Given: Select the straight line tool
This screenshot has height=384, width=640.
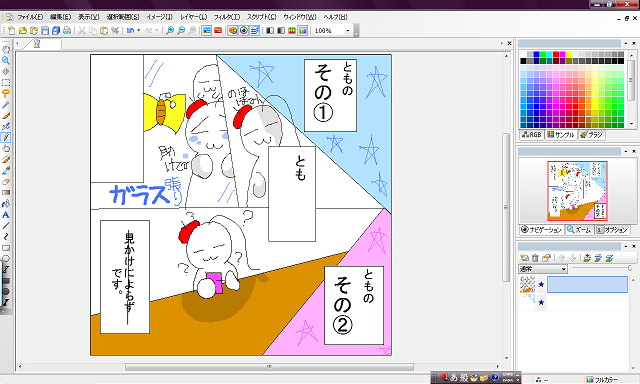Looking at the screenshot, I should coord(6,226).
